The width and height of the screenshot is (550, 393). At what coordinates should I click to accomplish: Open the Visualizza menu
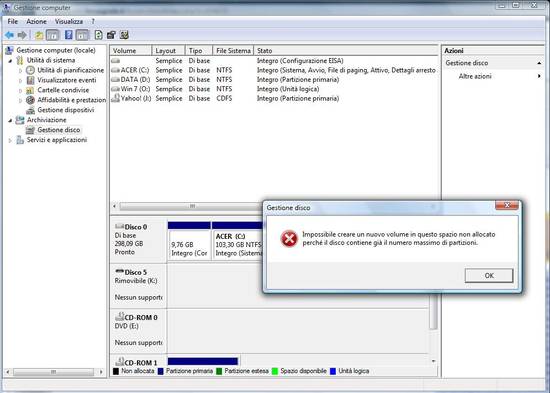pos(69,21)
